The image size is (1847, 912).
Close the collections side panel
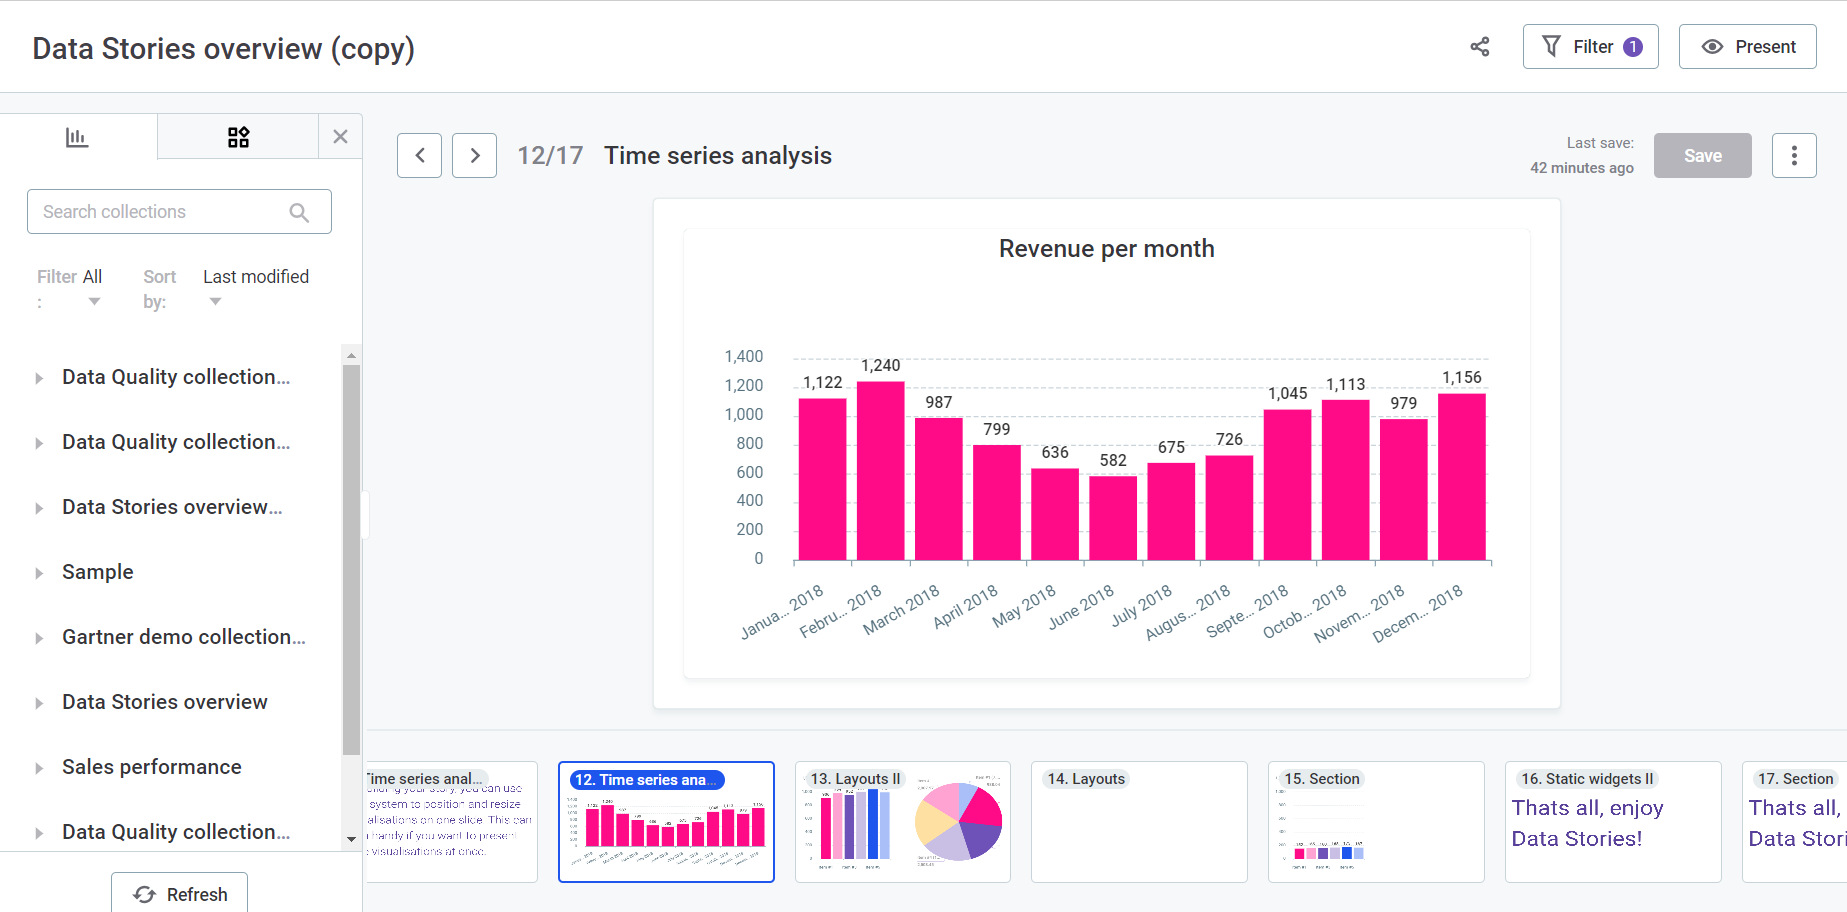tap(340, 137)
